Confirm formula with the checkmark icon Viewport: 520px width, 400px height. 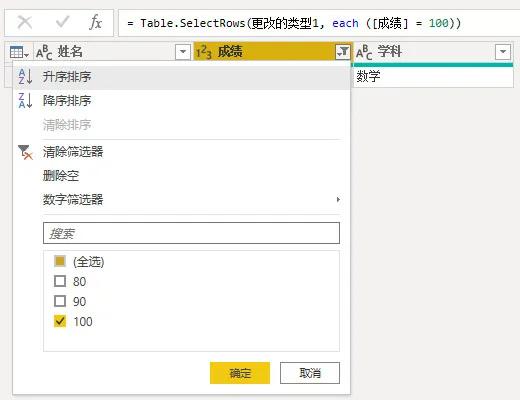(x=62, y=22)
